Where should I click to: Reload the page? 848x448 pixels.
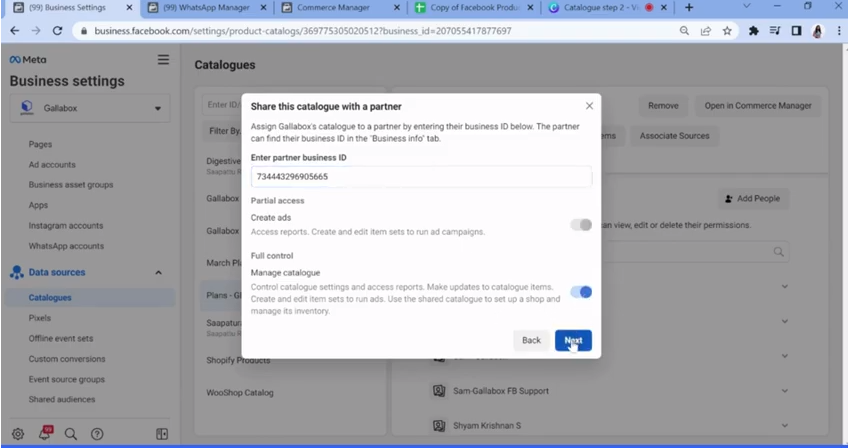point(57,31)
